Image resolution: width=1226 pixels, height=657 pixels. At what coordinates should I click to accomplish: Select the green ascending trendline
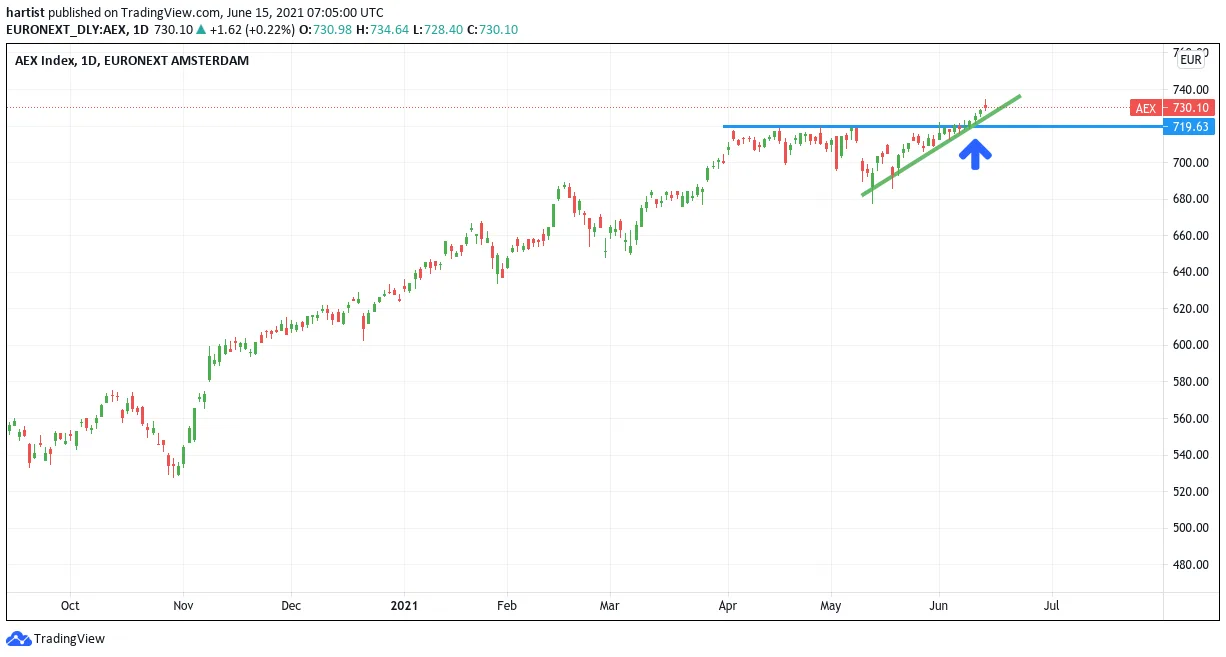tap(940, 146)
